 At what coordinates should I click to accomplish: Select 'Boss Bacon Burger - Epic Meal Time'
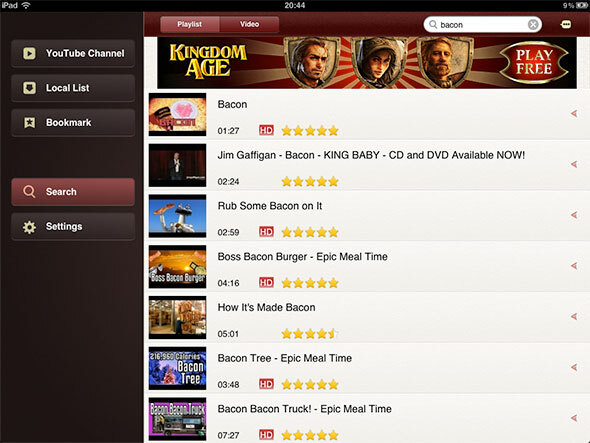click(x=303, y=257)
